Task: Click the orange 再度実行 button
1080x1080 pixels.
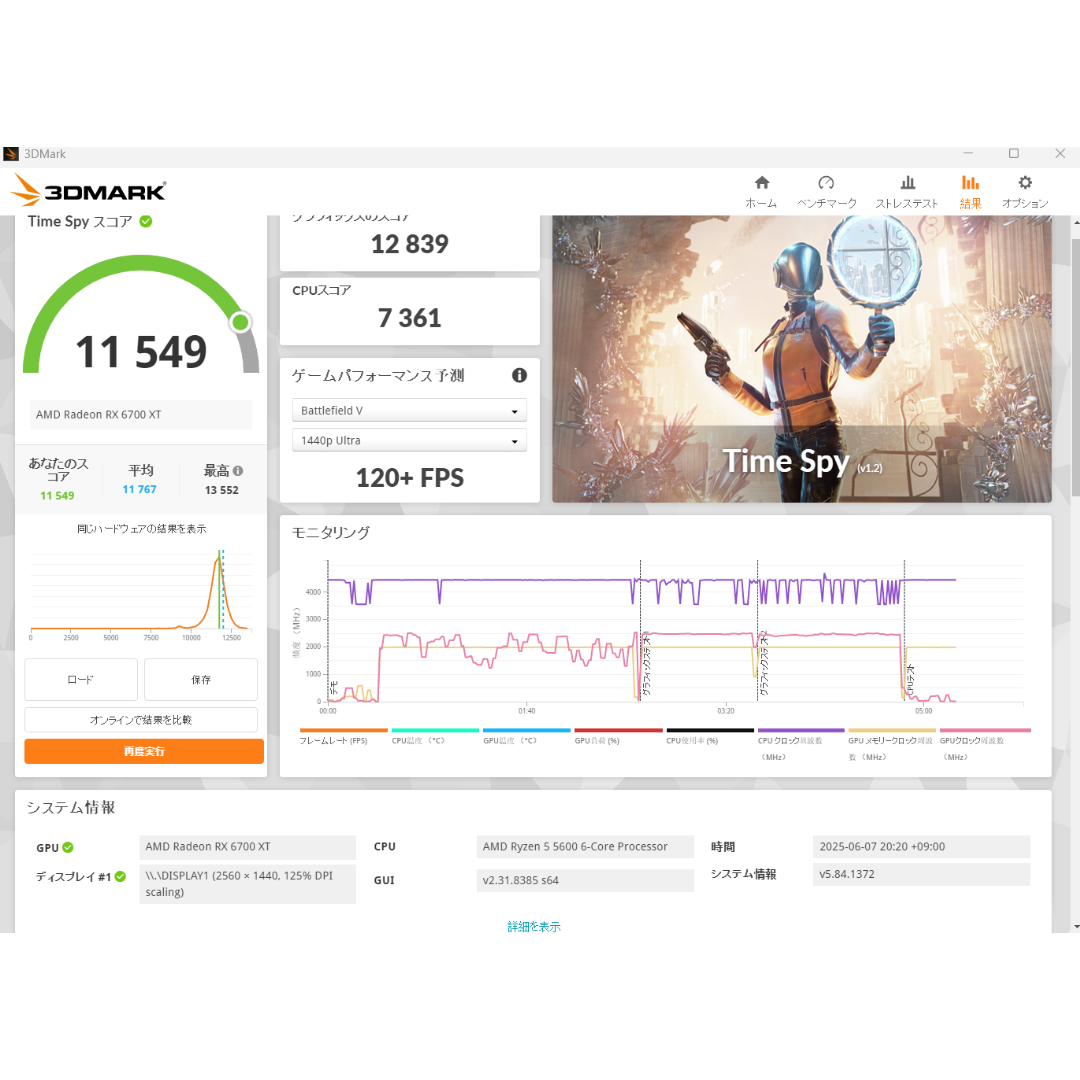Action: [144, 751]
